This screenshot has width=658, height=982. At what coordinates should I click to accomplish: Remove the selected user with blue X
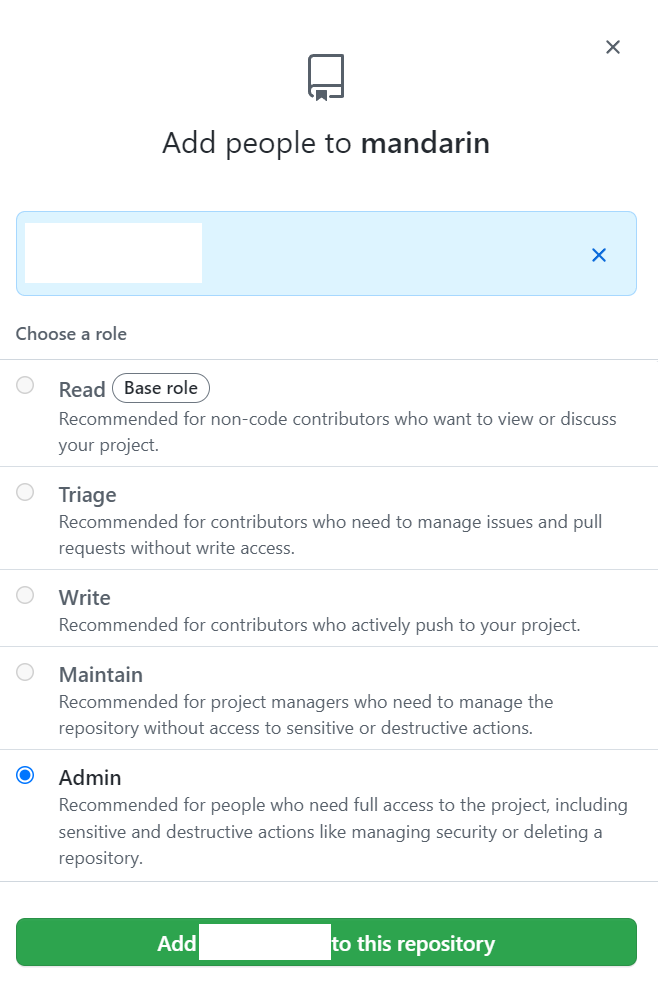(x=599, y=255)
